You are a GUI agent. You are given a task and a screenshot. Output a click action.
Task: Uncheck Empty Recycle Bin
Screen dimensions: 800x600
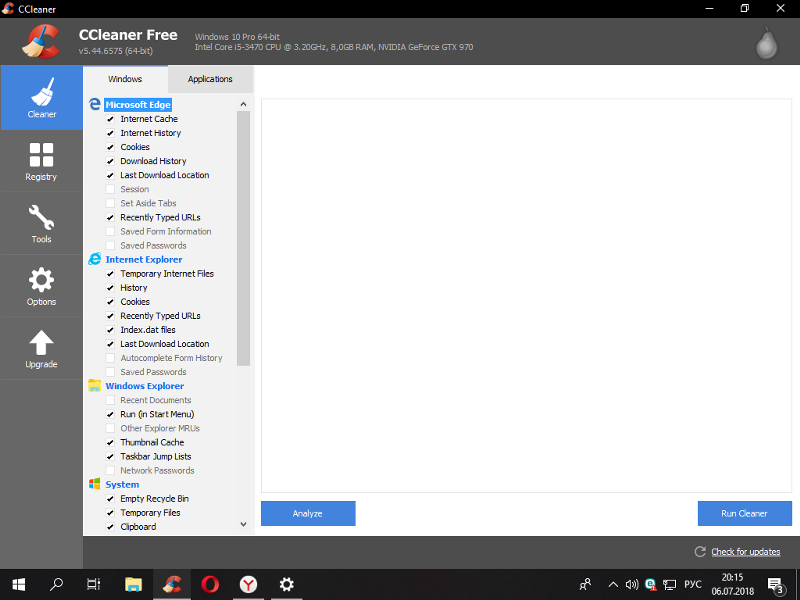(x=110, y=499)
